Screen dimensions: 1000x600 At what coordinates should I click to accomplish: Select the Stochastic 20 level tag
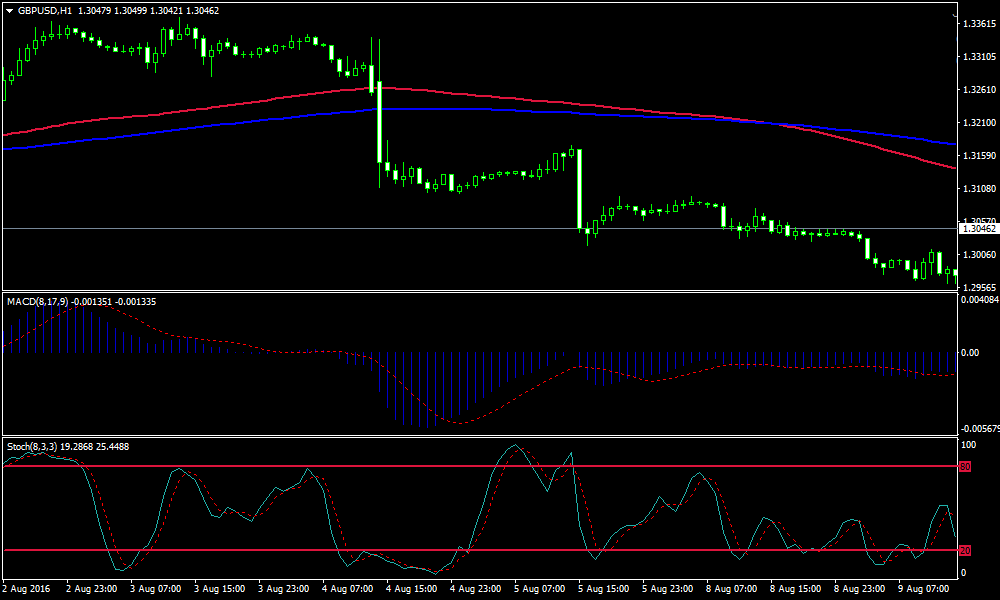point(965,550)
